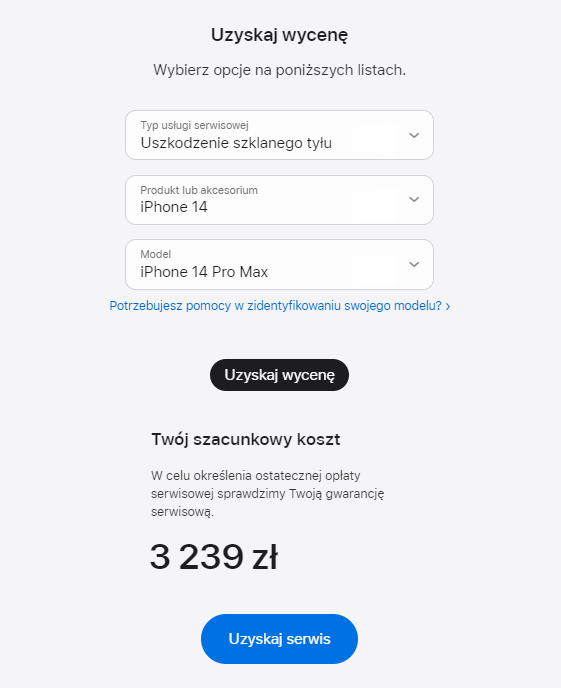Click the black Uzyskaj wycenę button
The image size is (561, 688).
point(279,375)
